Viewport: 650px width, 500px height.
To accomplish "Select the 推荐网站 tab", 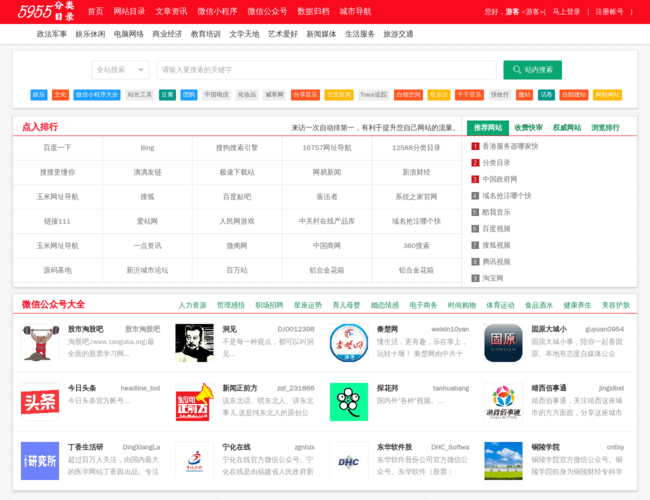I will coord(488,128).
